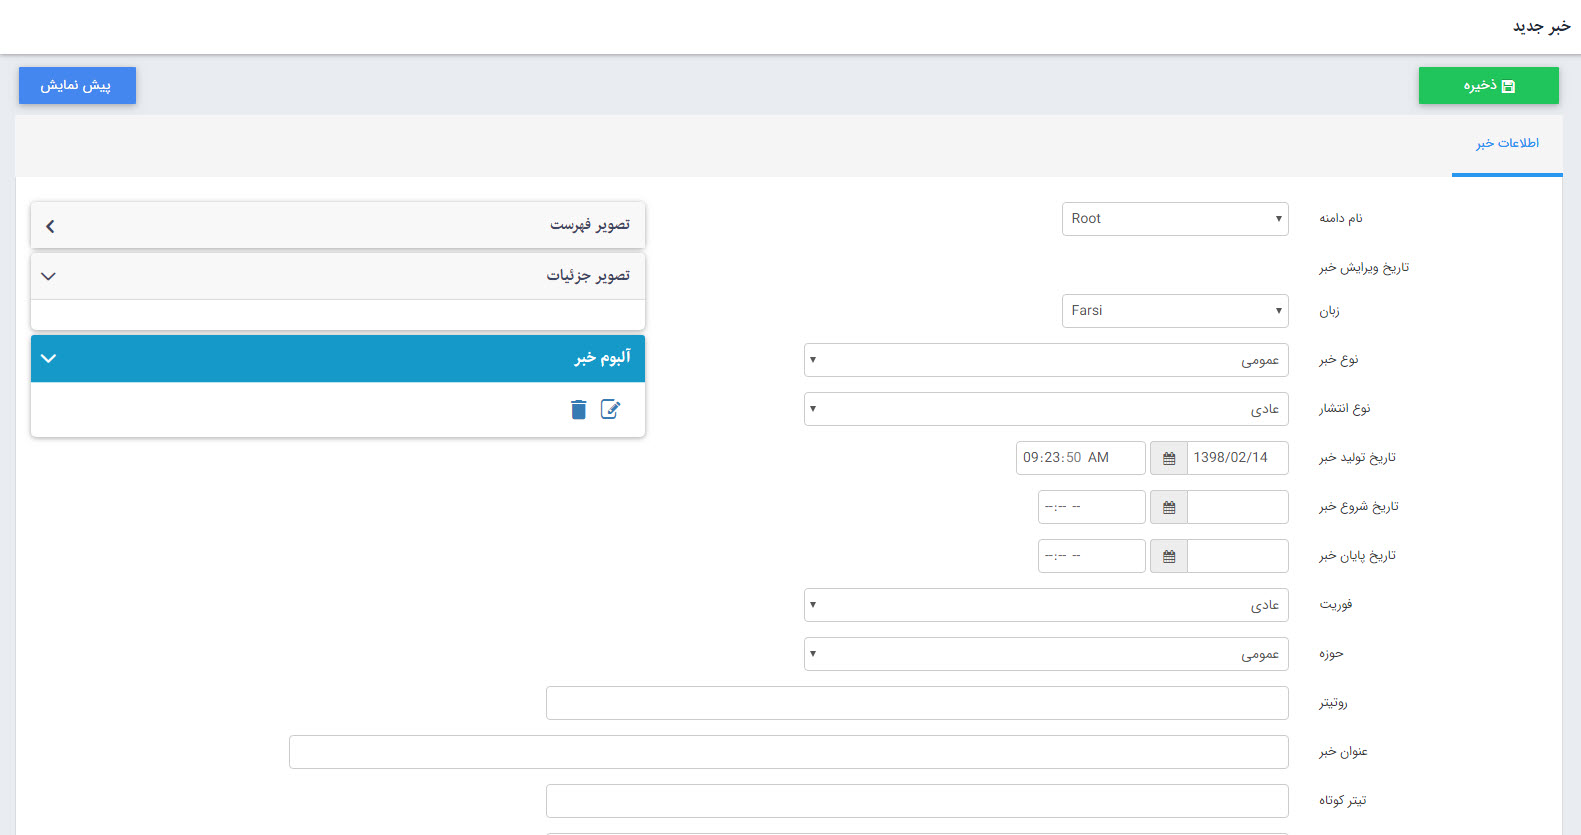The height and width of the screenshot is (835, 1581).
Task: Open the حوزه category dropdown
Action: [x=1045, y=654]
